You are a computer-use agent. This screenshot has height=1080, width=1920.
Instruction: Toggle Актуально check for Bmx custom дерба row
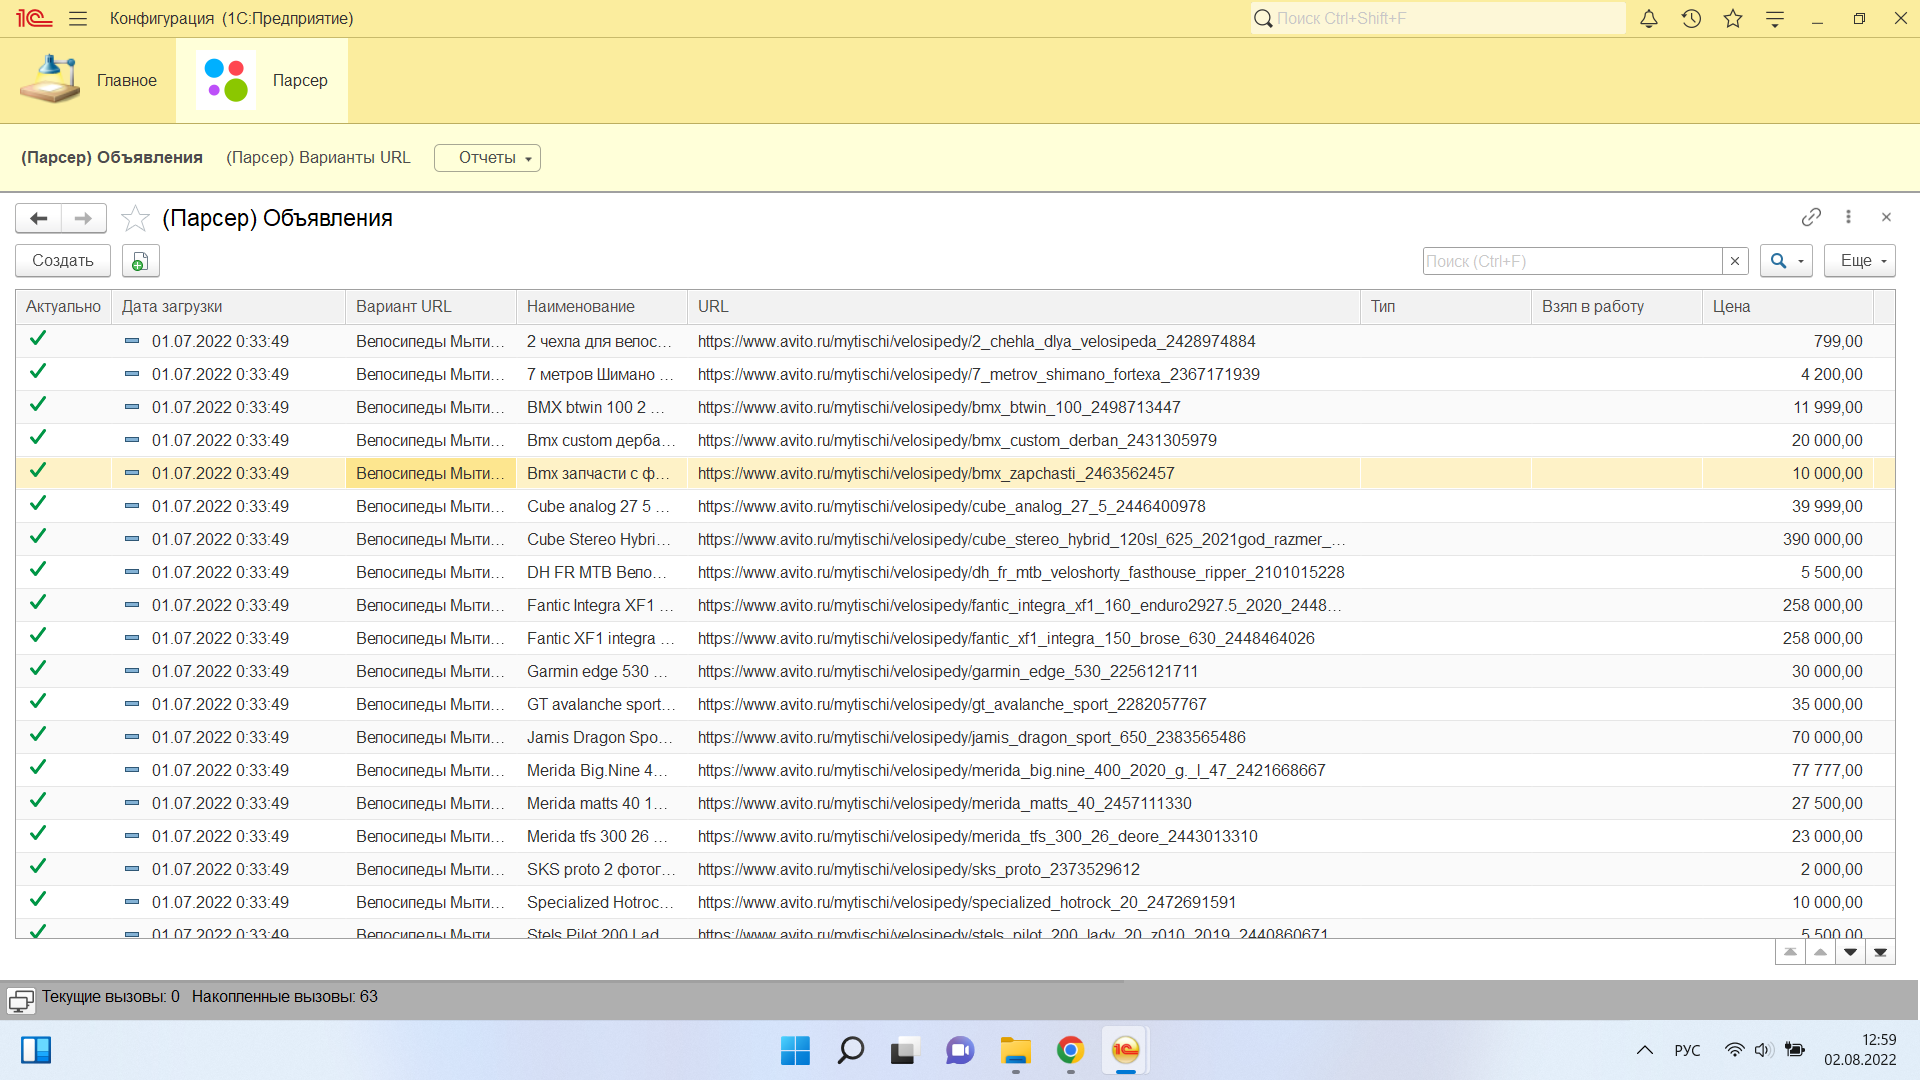point(38,438)
